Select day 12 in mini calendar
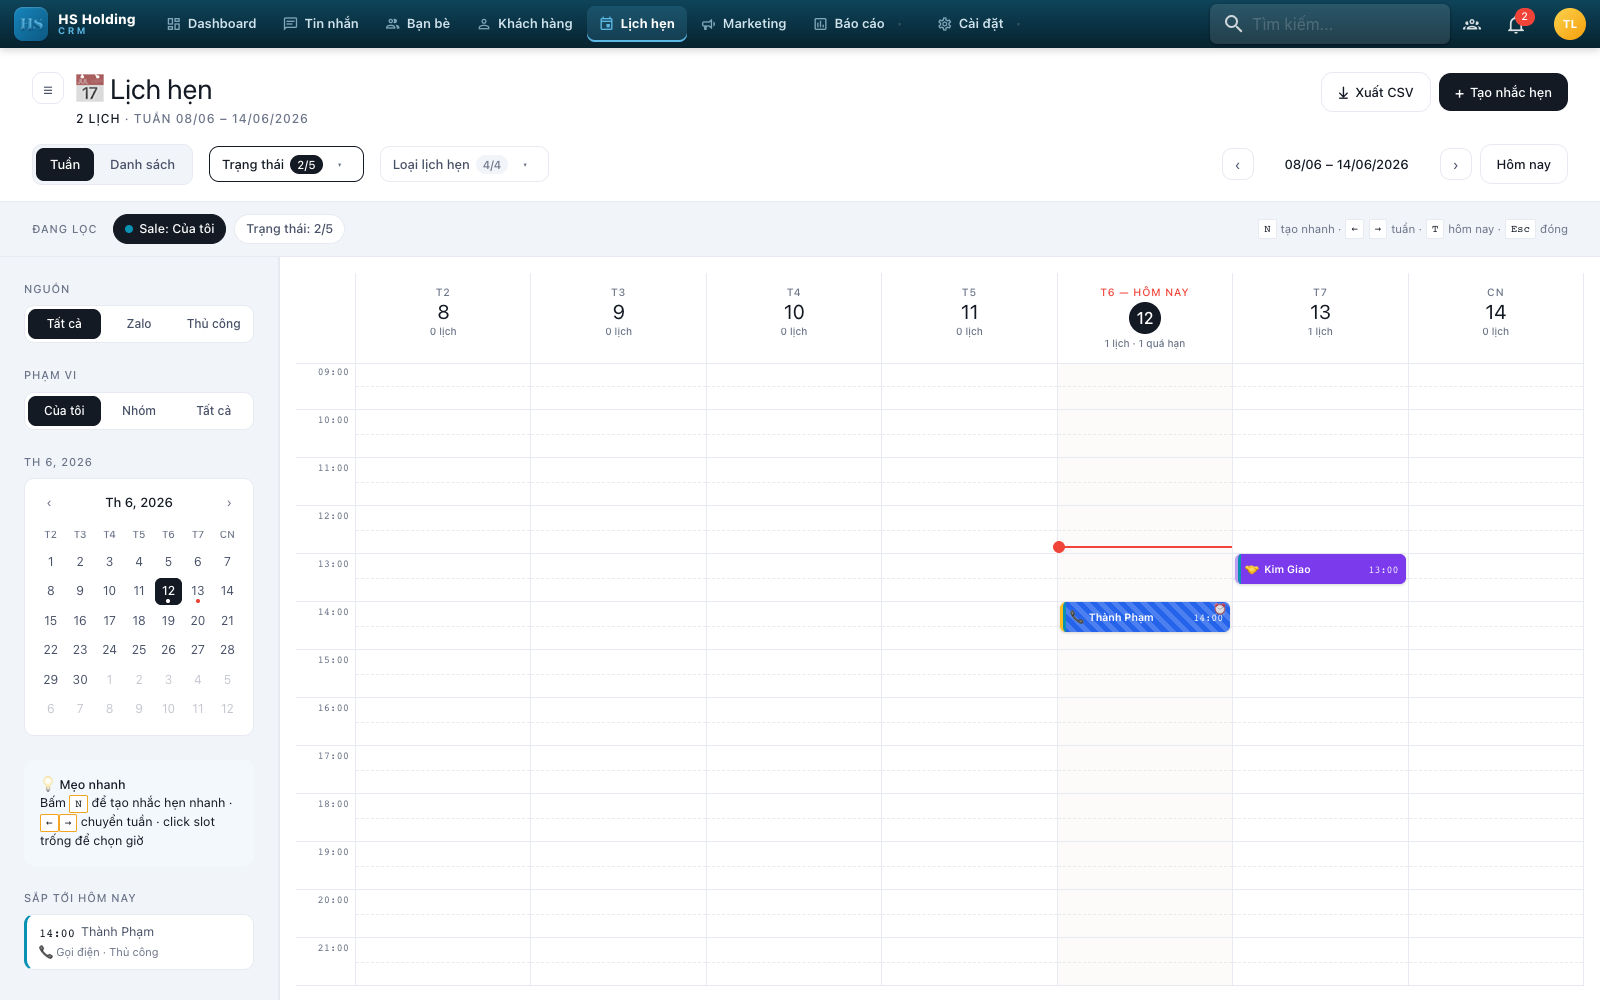 tap(168, 591)
